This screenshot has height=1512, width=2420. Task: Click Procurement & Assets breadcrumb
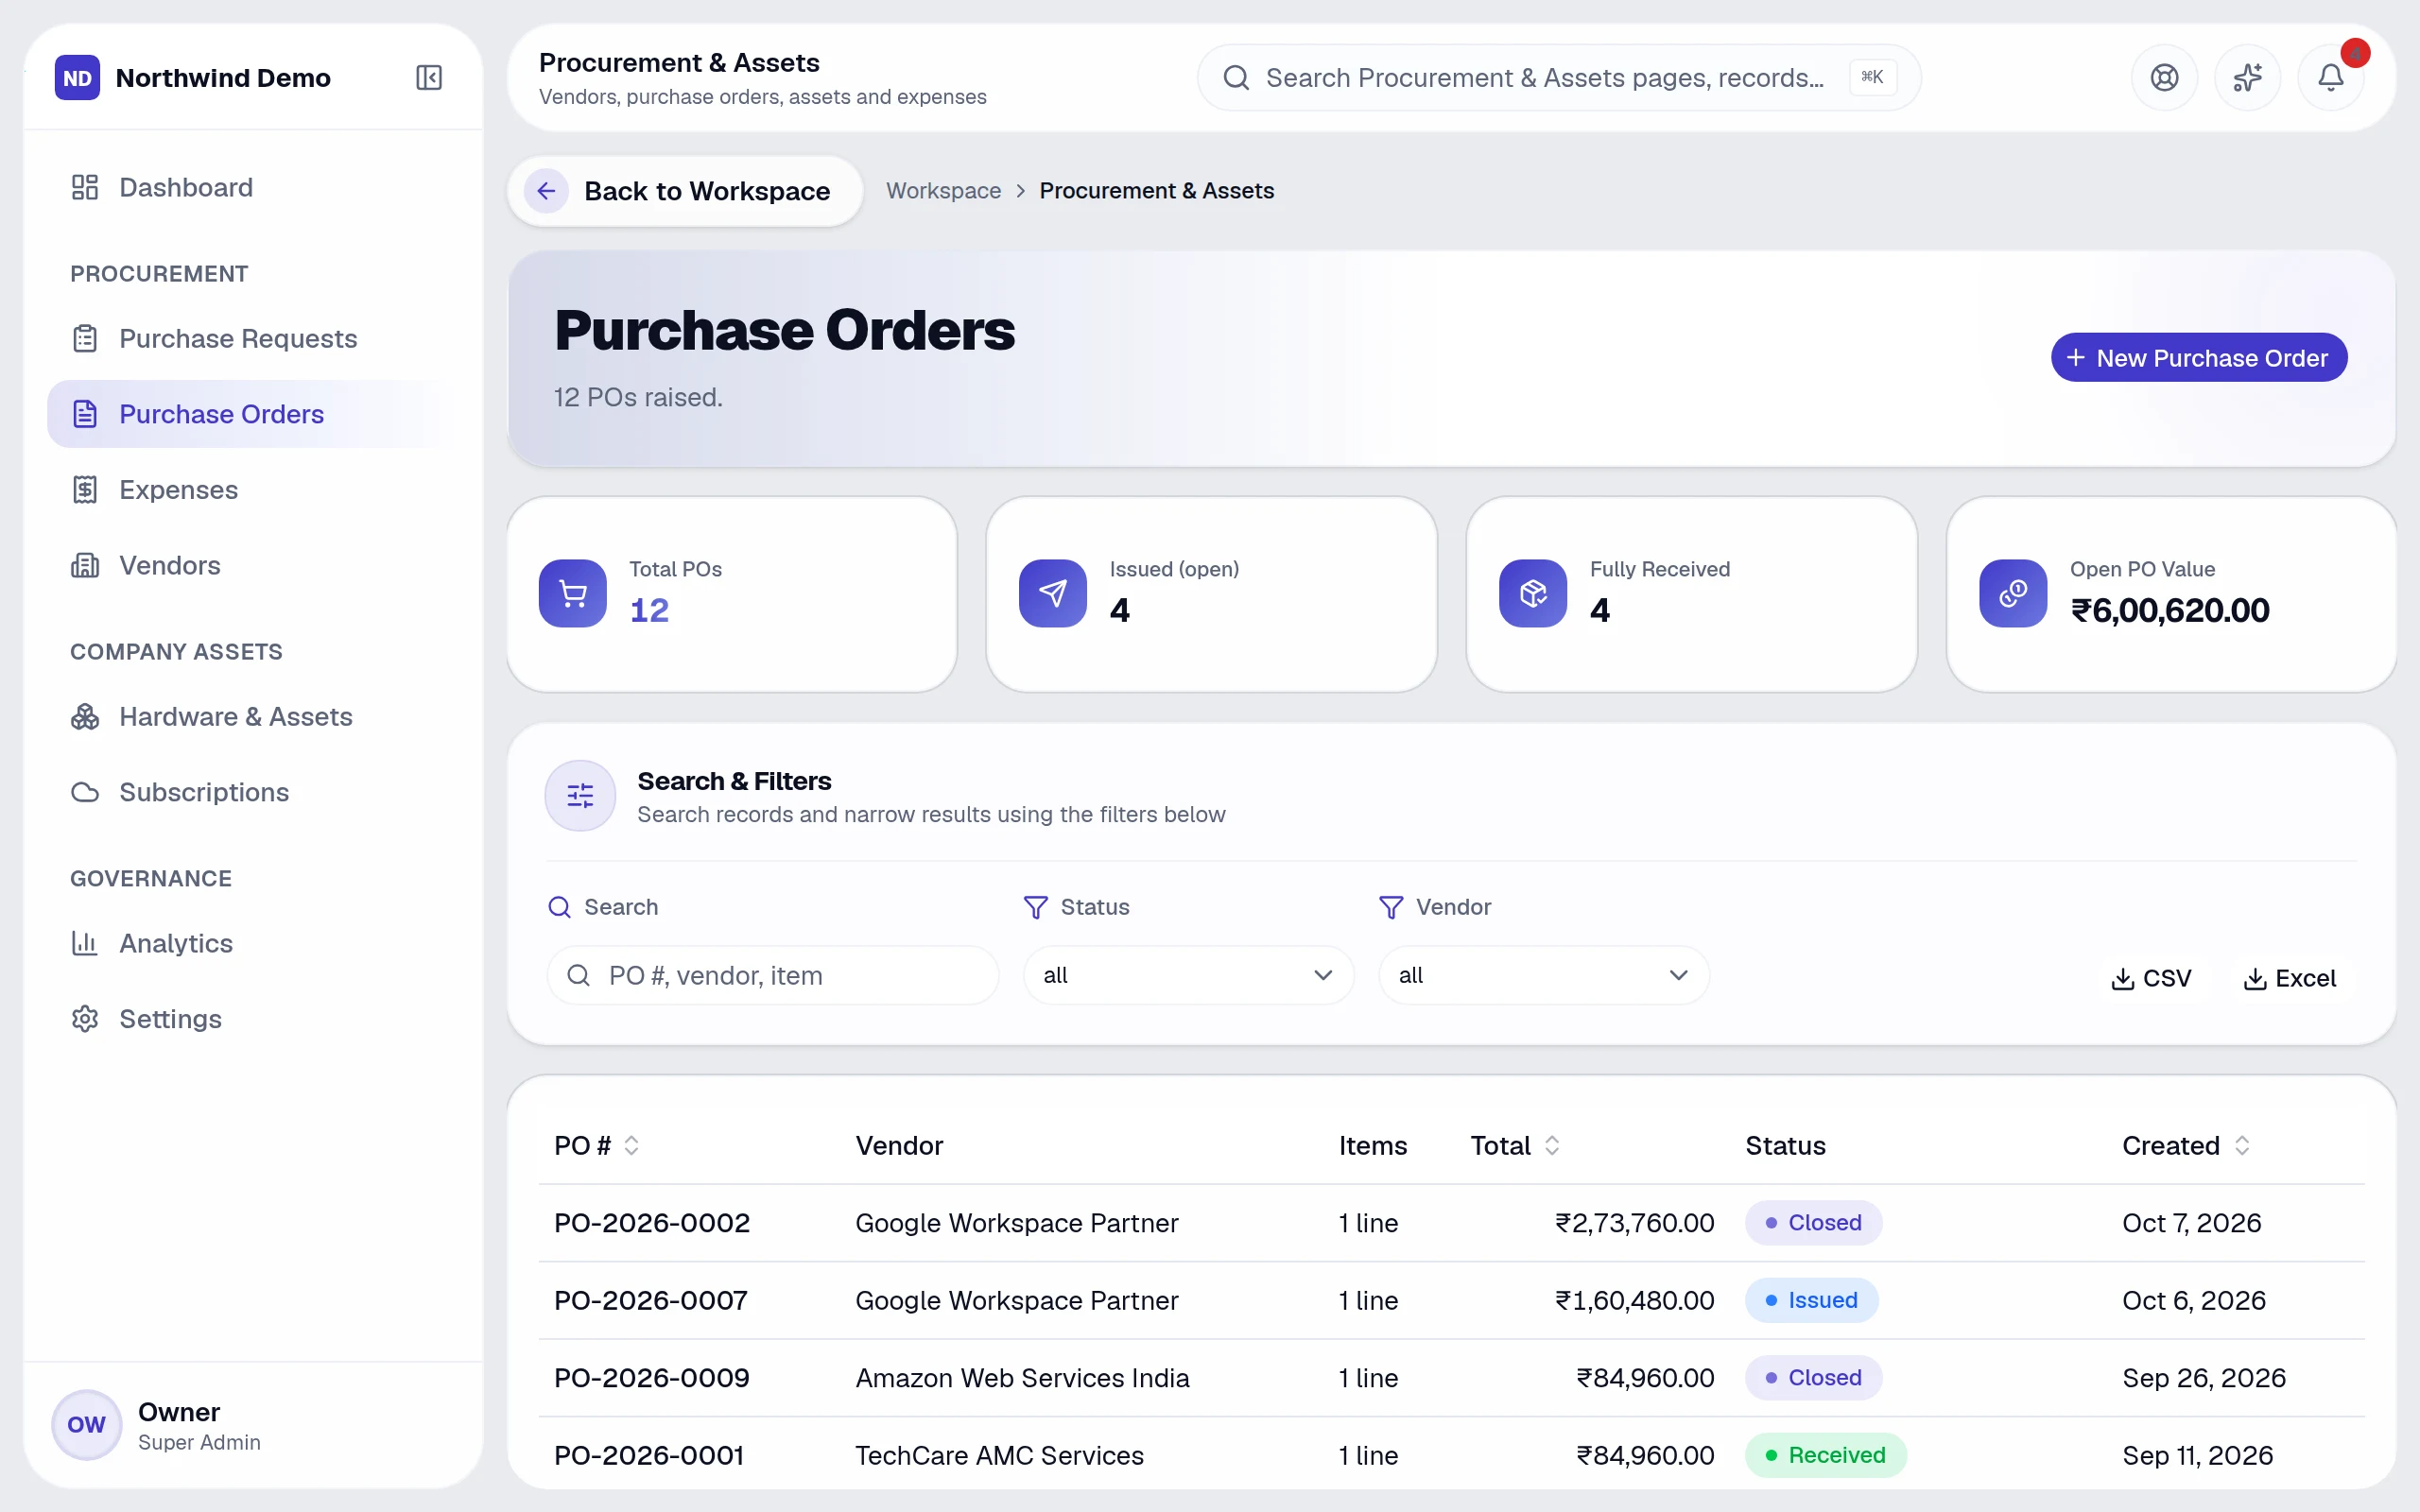point(1156,191)
